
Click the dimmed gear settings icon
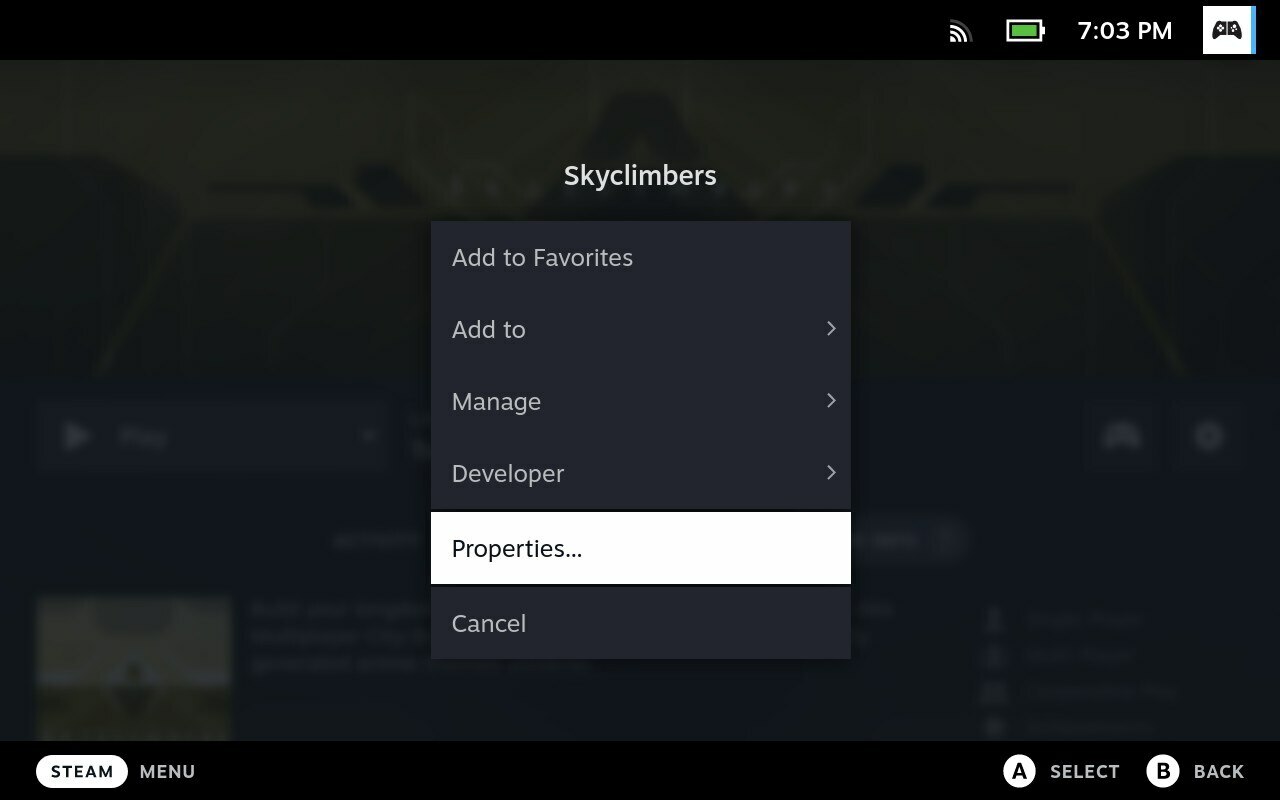click(x=1209, y=436)
